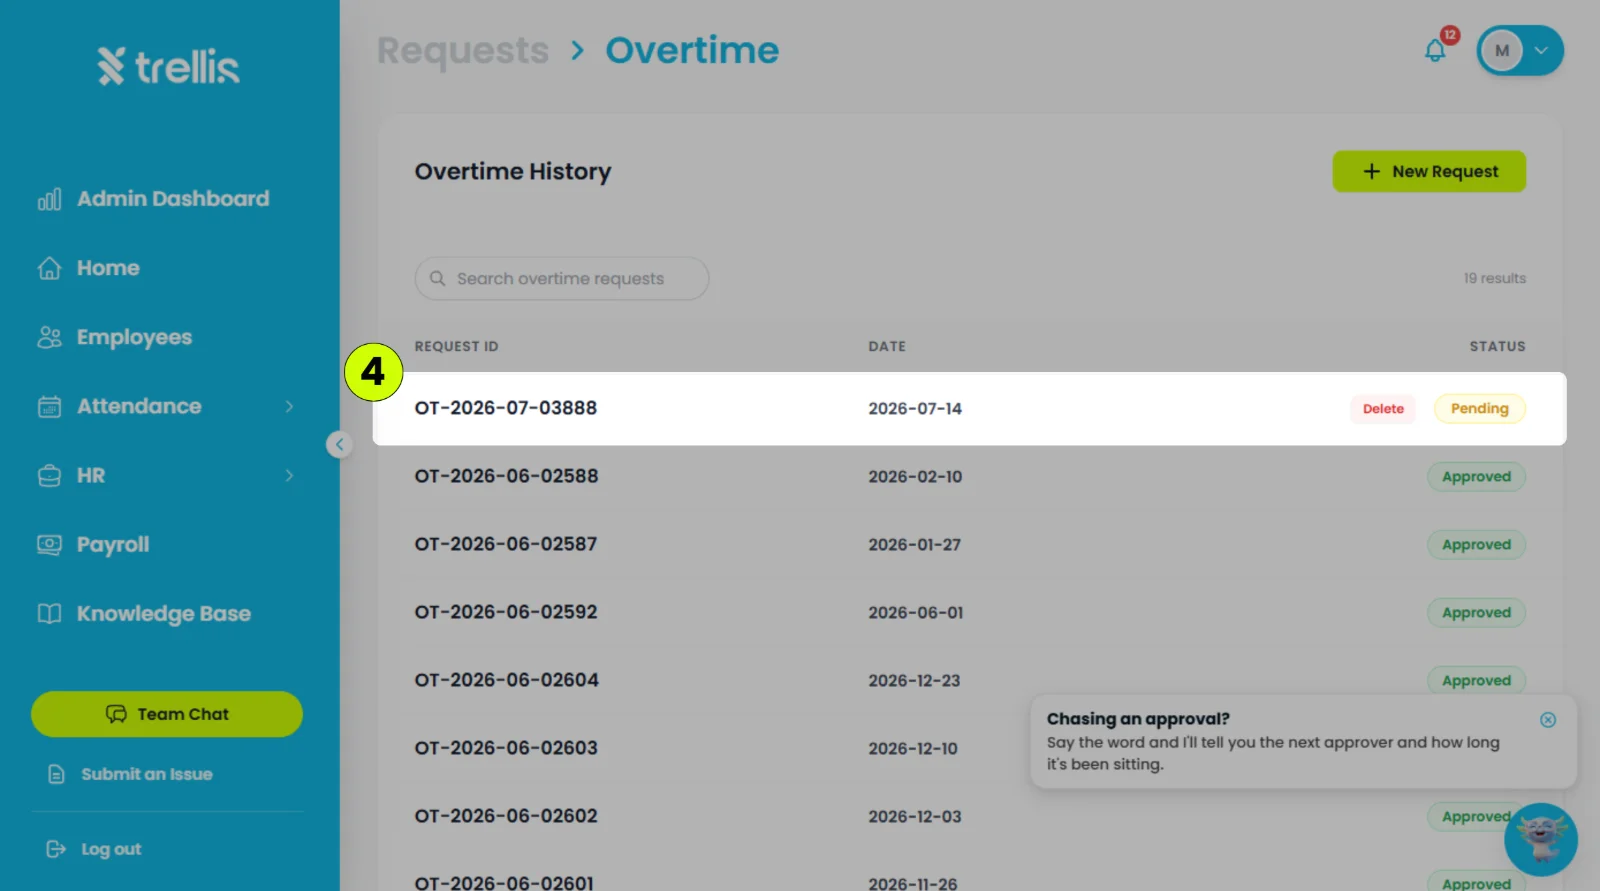Viewport: 1600px width, 891px height.
Task: Click Submit an Issue link
Action: point(130,774)
